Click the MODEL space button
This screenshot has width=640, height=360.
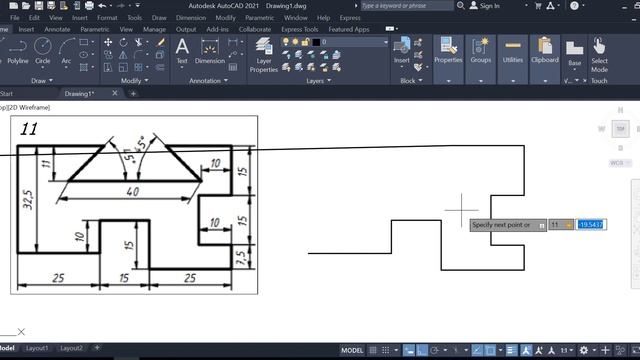click(x=352, y=350)
